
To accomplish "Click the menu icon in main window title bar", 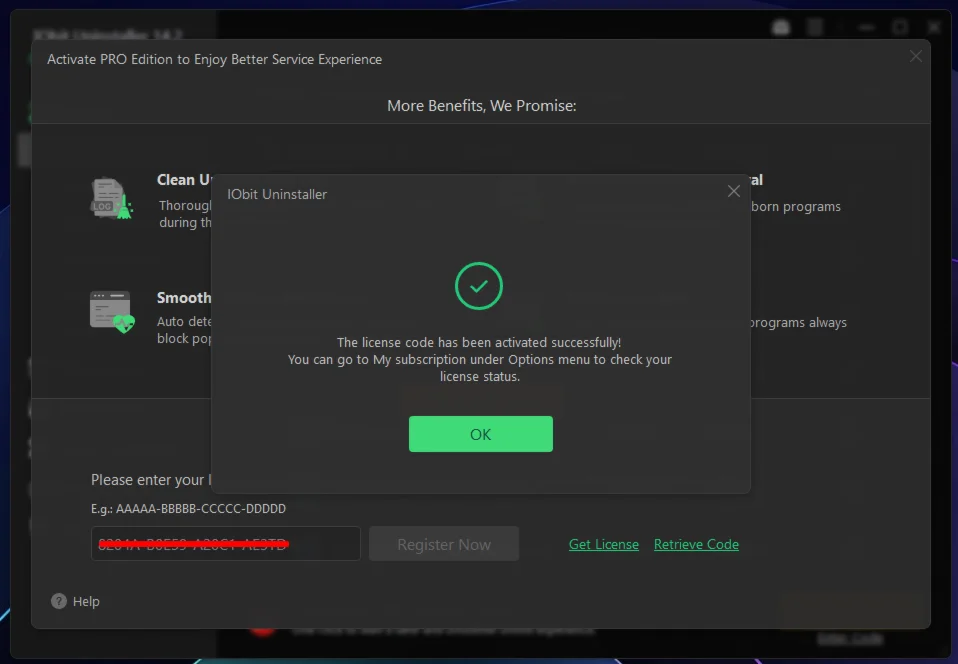I will [815, 27].
